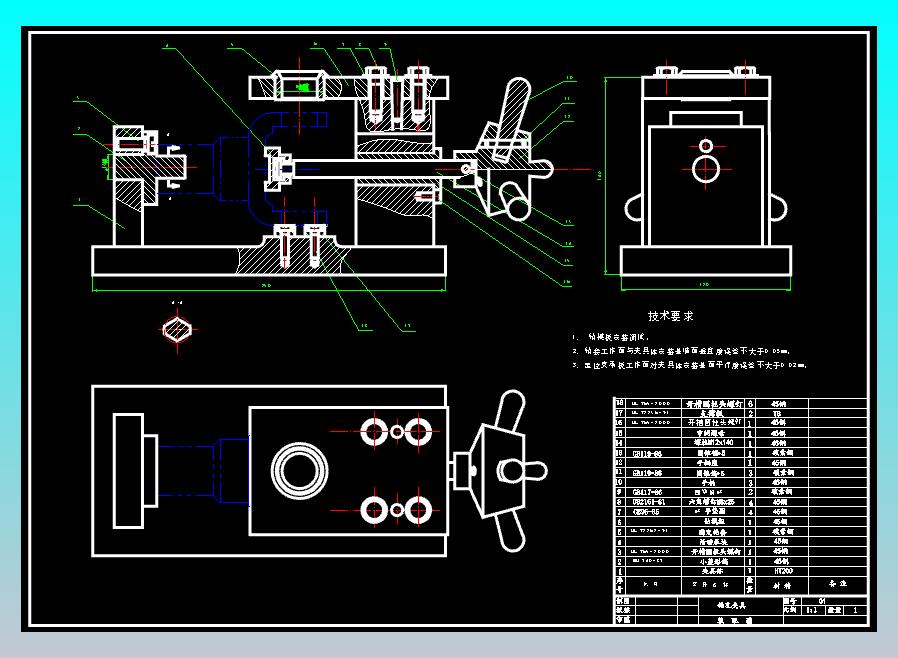Viewport: 898px width, 658px height.
Task: Select the 1:1 scale value in title block
Action: [812, 610]
